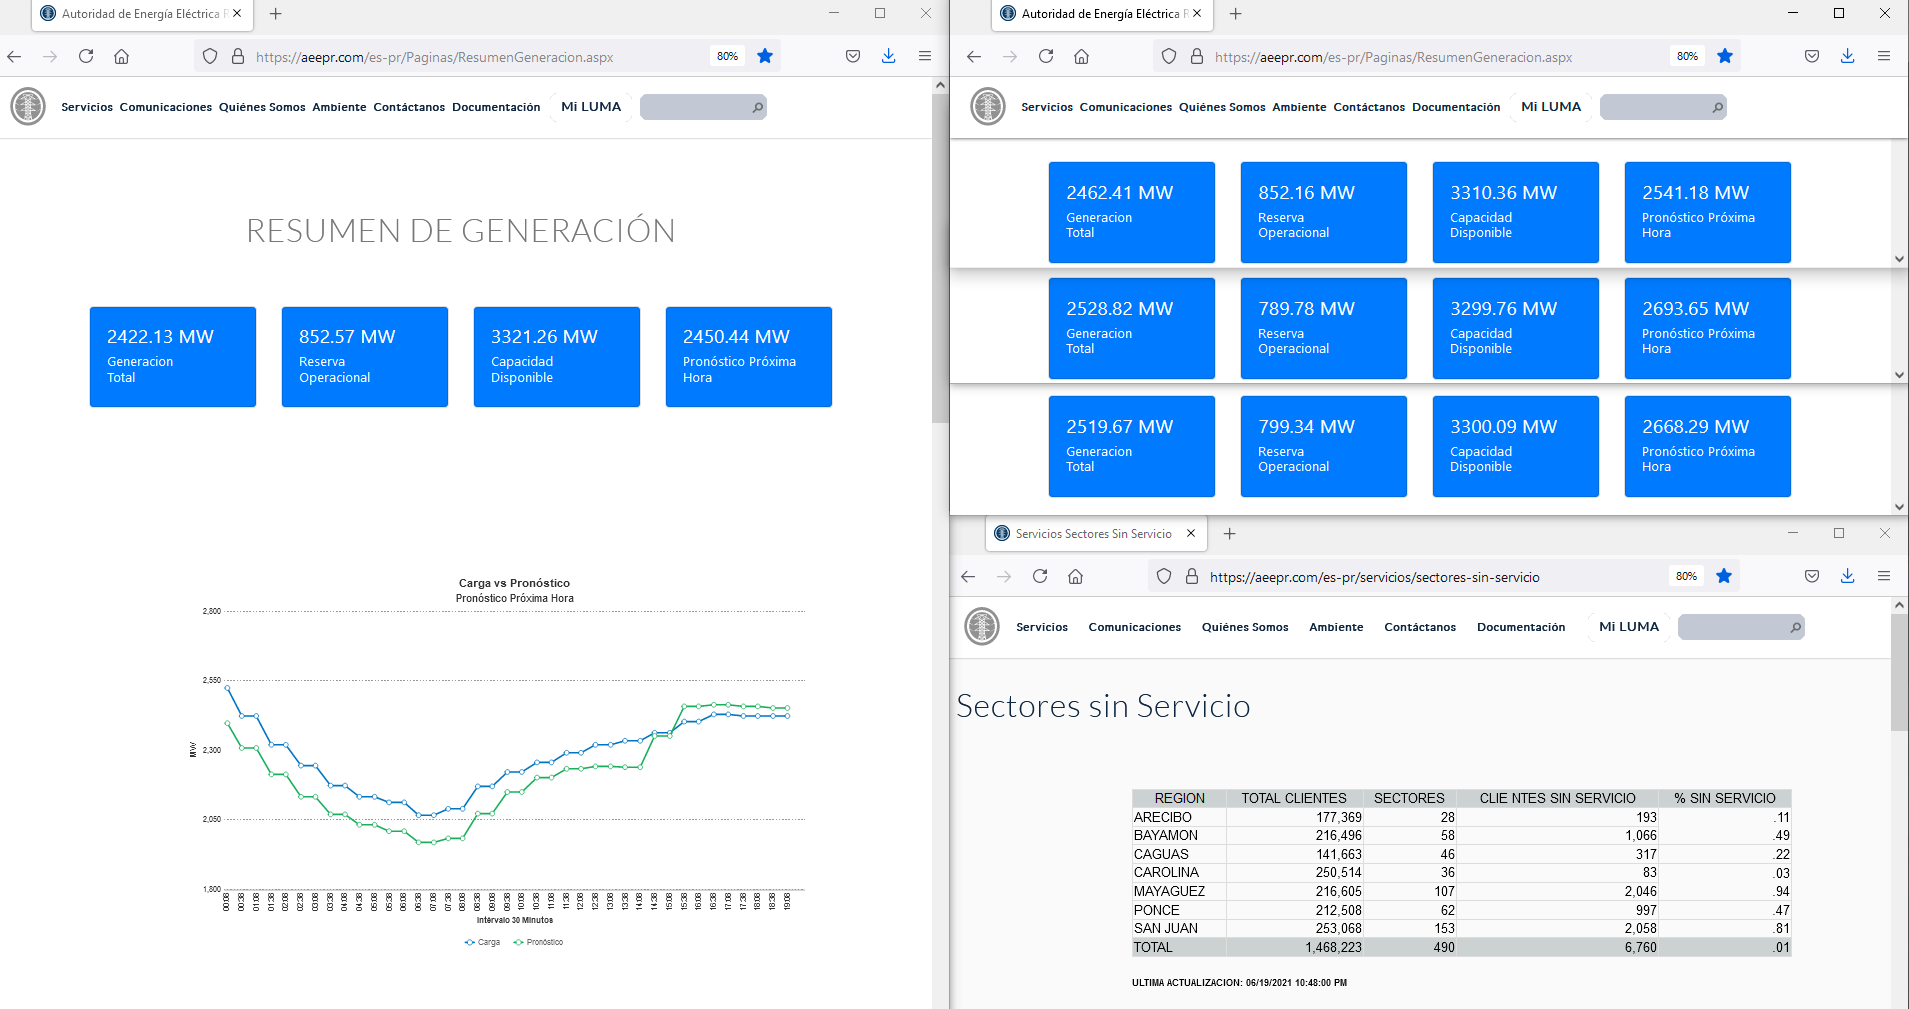
Task: Click Mi LUMA in Sectores sin Servicio window
Action: (1629, 627)
